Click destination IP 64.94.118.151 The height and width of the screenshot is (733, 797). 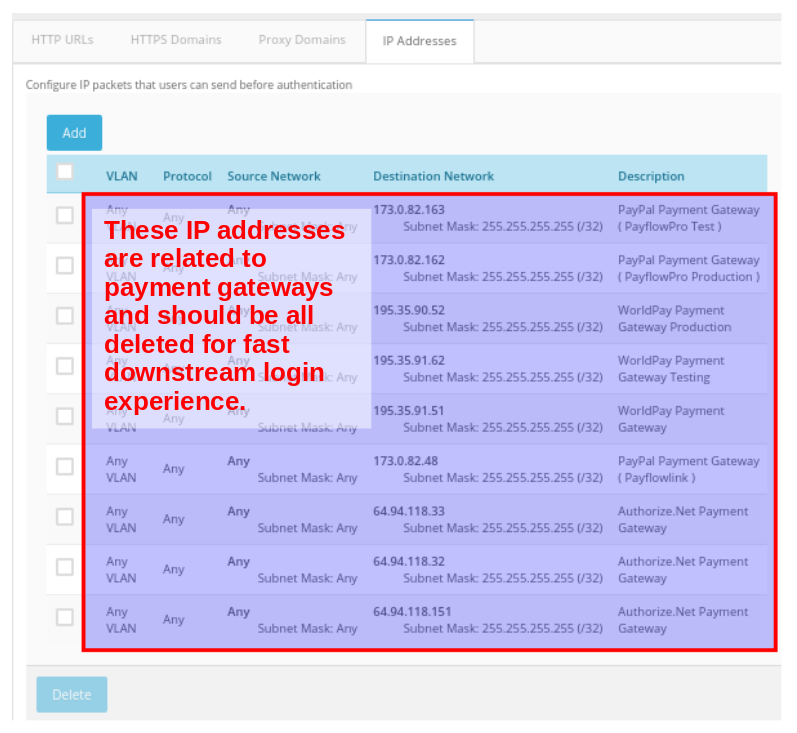point(412,613)
